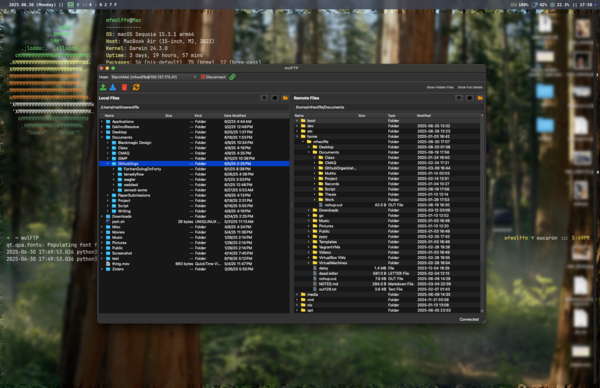Viewport: 600px width, 388px height.
Task: Click the orange refresh icon
Action: pos(136,87)
